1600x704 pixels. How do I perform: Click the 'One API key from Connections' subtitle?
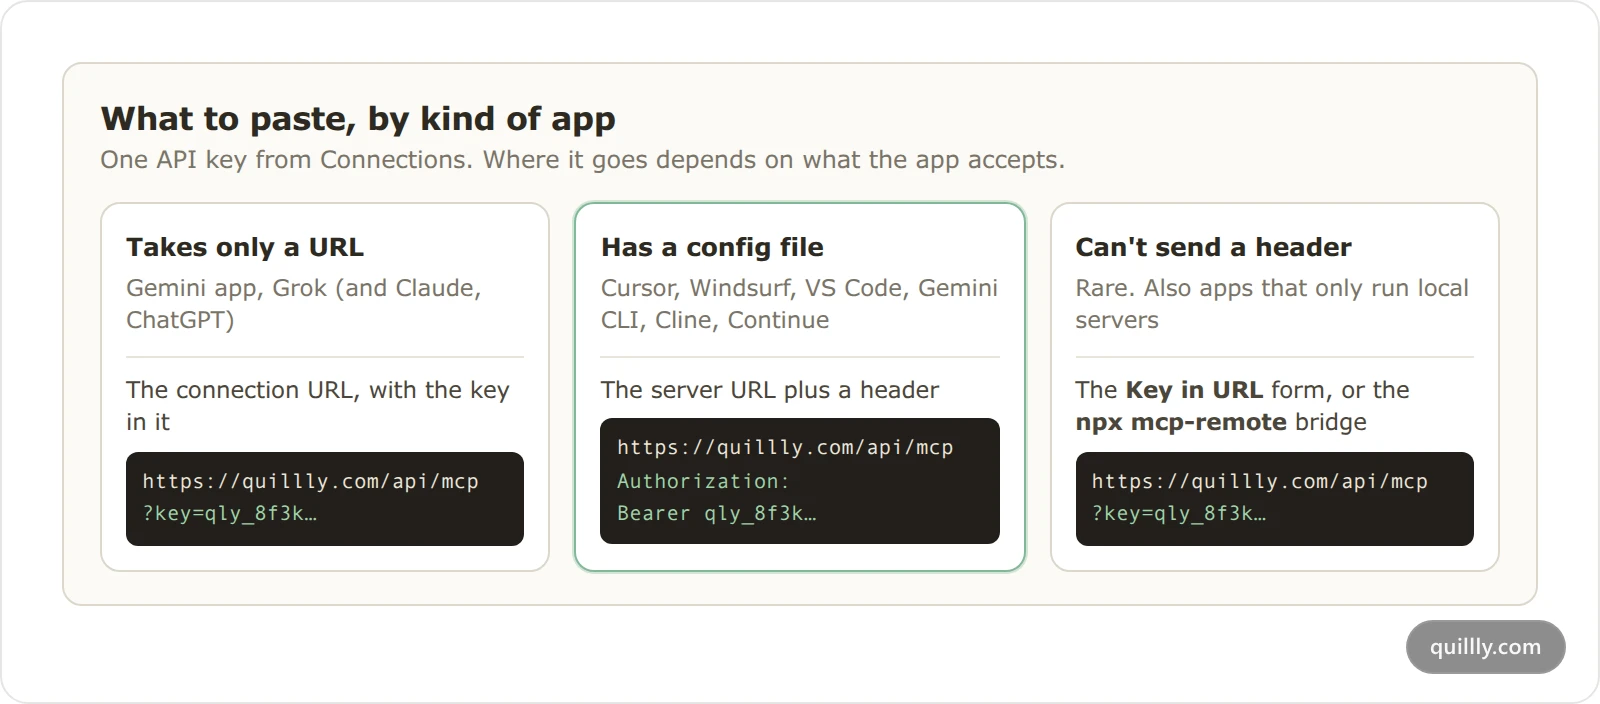pyautogui.click(x=582, y=160)
